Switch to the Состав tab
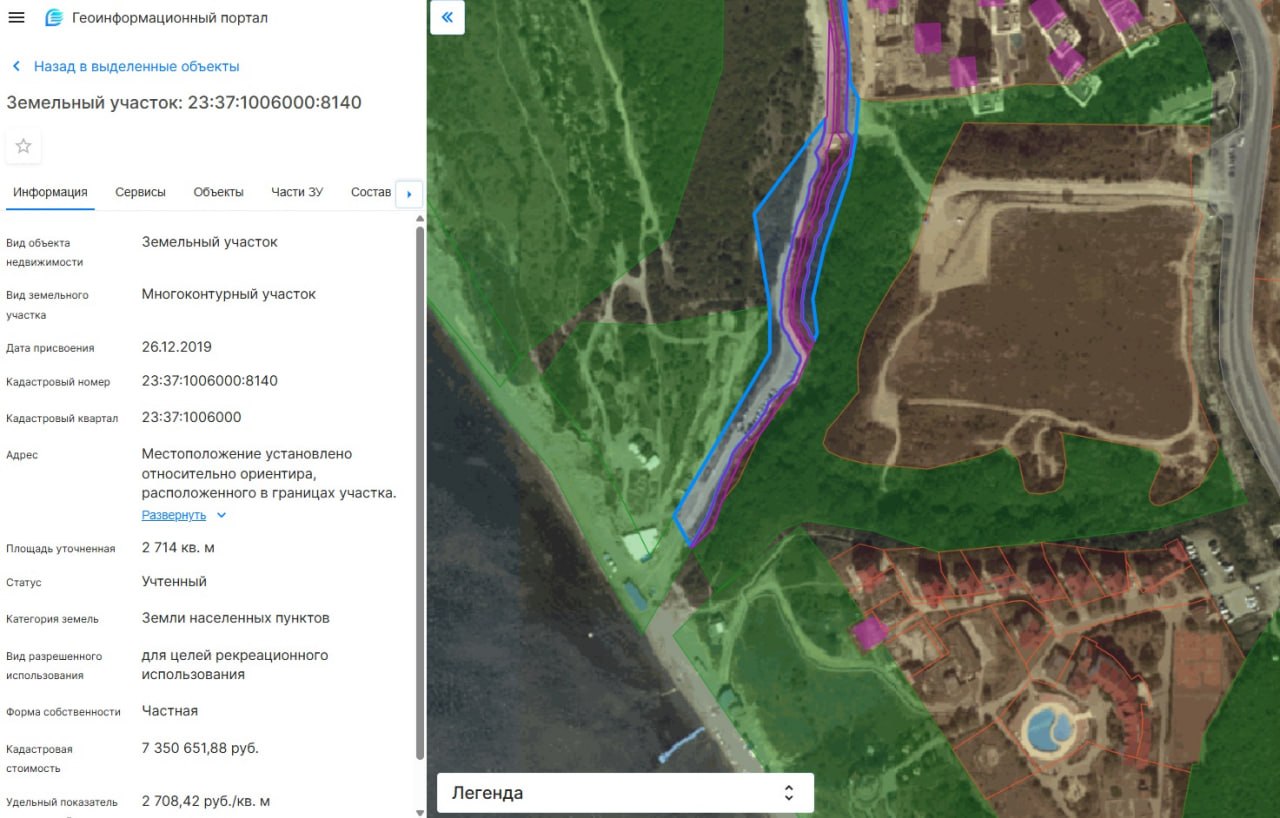The width and height of the screenshot is (1280, 818). pyautogui.click(x=371, y=192)
